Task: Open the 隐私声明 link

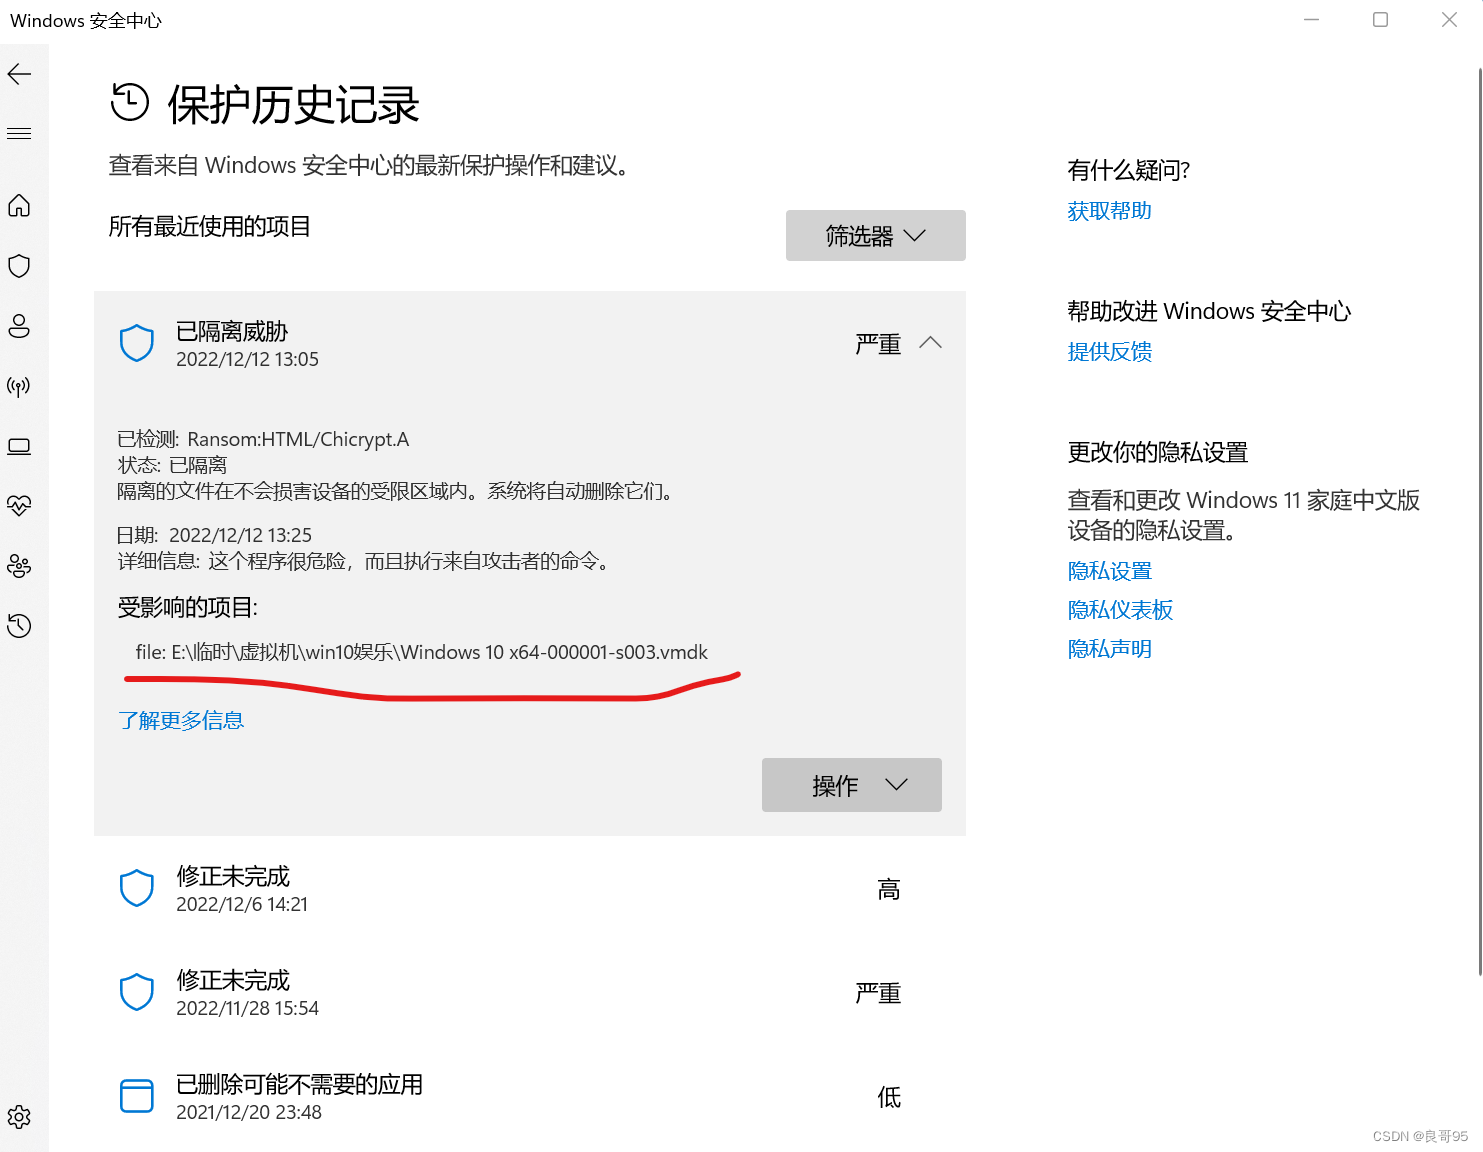Action: (x=1109, y=649)
